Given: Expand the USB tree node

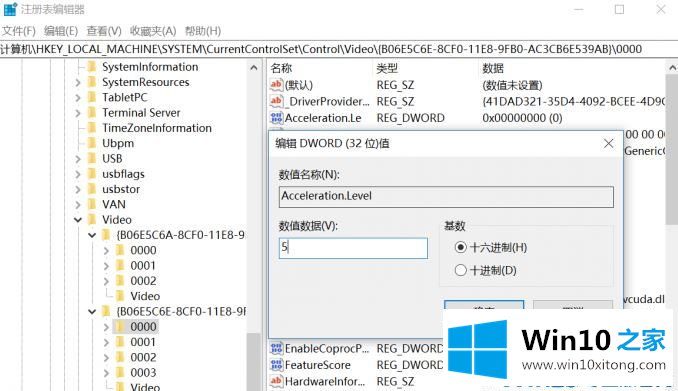Looking at the screenshot, I should pos(78,159).
